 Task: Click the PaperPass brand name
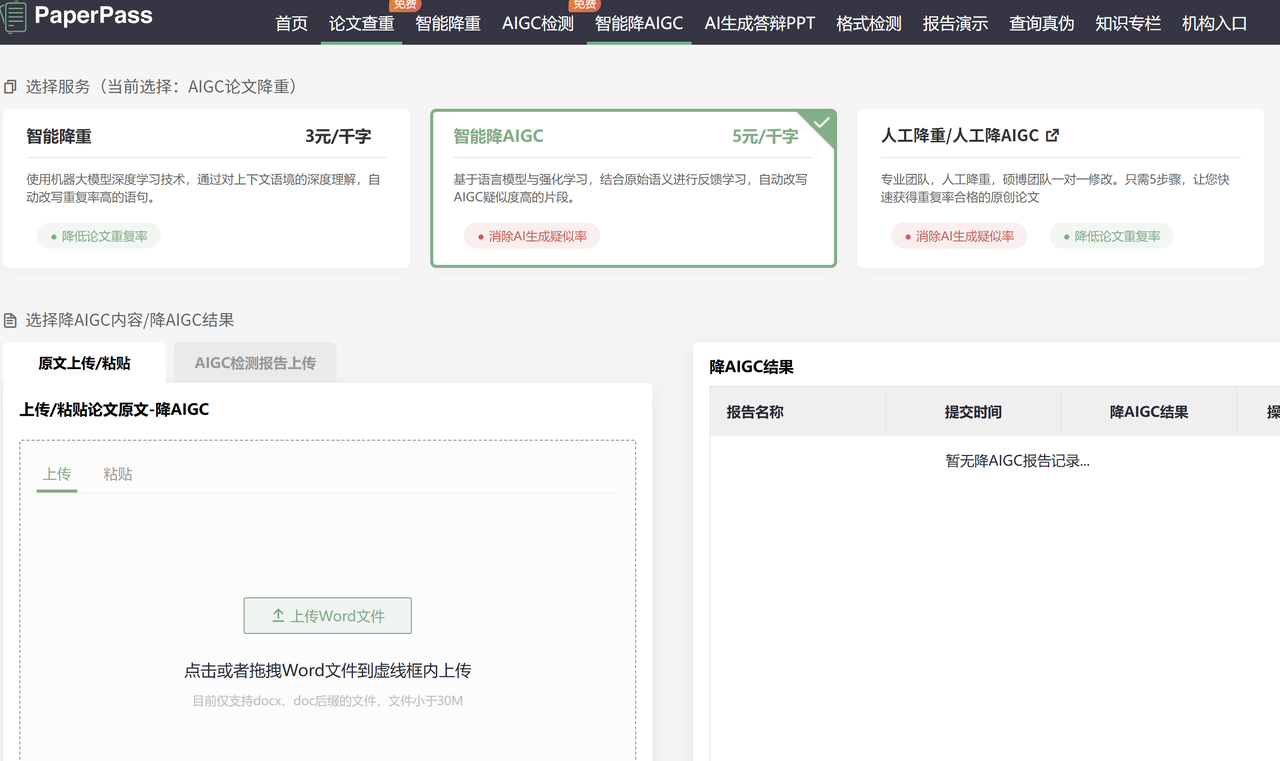pyautogui.click(x=93, y=15)
